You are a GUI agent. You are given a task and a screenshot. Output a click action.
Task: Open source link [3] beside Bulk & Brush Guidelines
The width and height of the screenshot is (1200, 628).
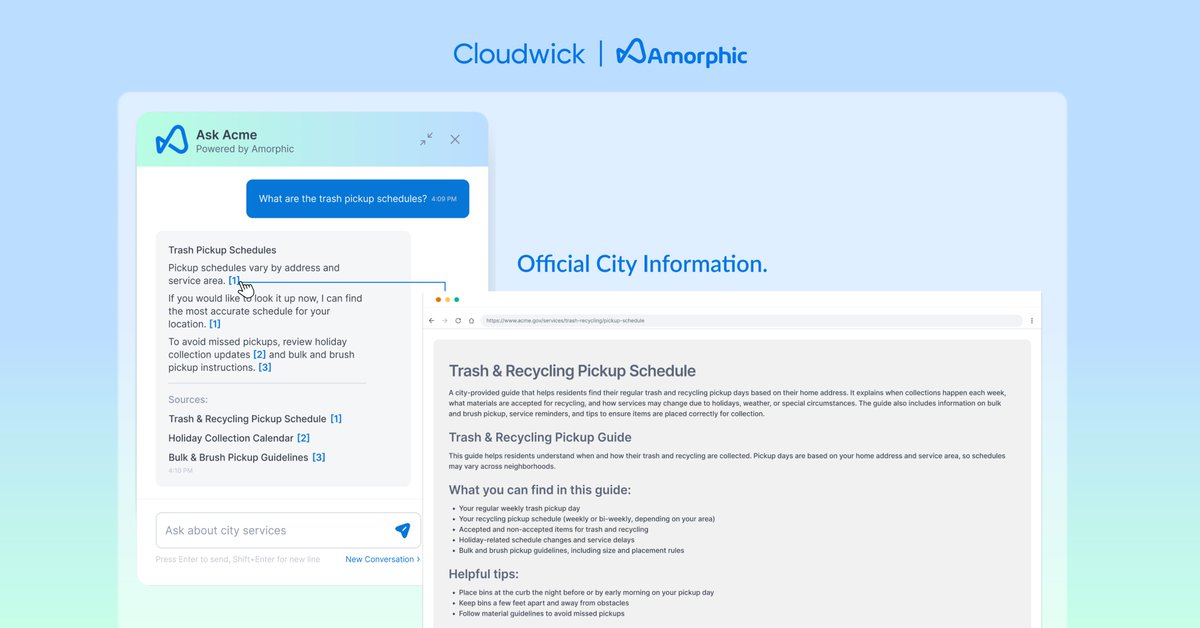click(318, 457)
